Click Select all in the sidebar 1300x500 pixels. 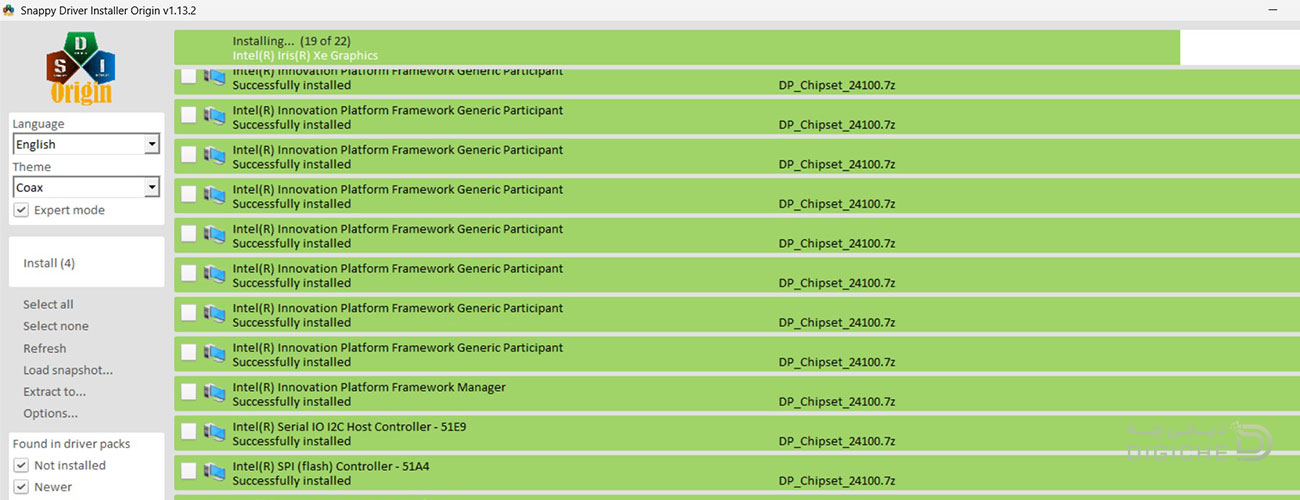coord(48,304)
